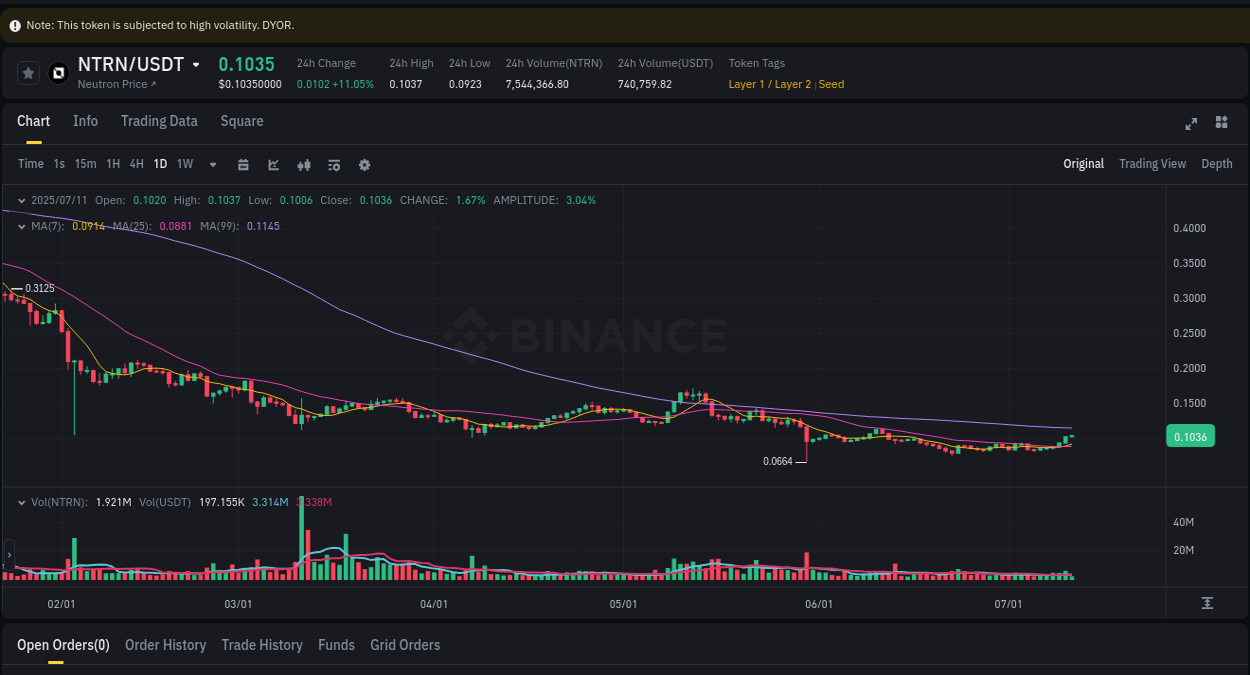Switch to the Trading Data tab
Viewport: 1250px width, 675px height.
coord(159,121)
